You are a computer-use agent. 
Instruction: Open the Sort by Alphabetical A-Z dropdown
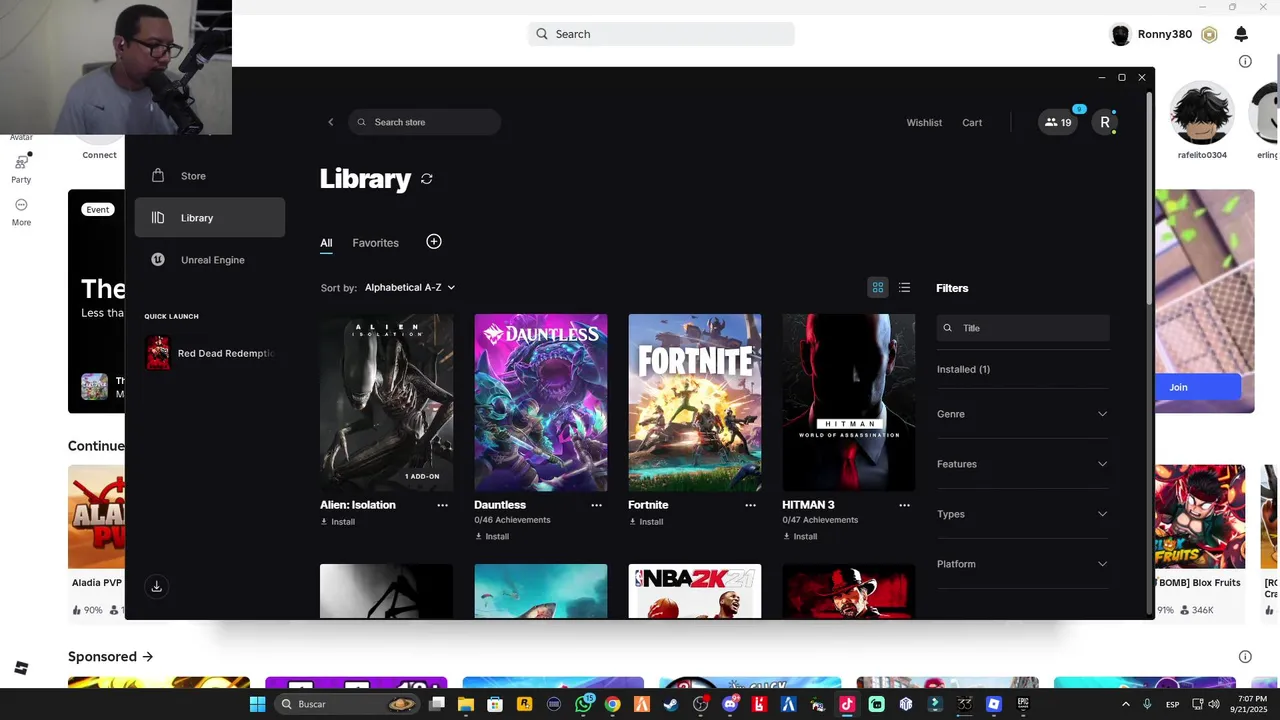point(410,287)
